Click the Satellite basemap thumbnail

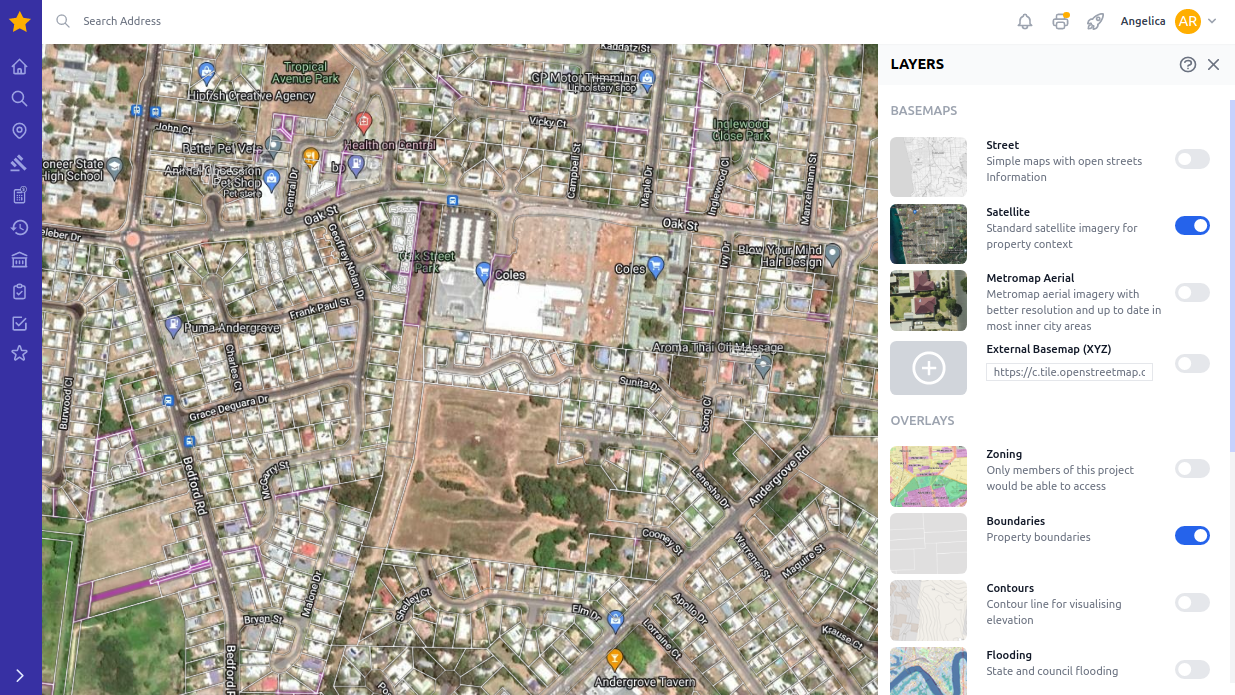click(928, 234)
